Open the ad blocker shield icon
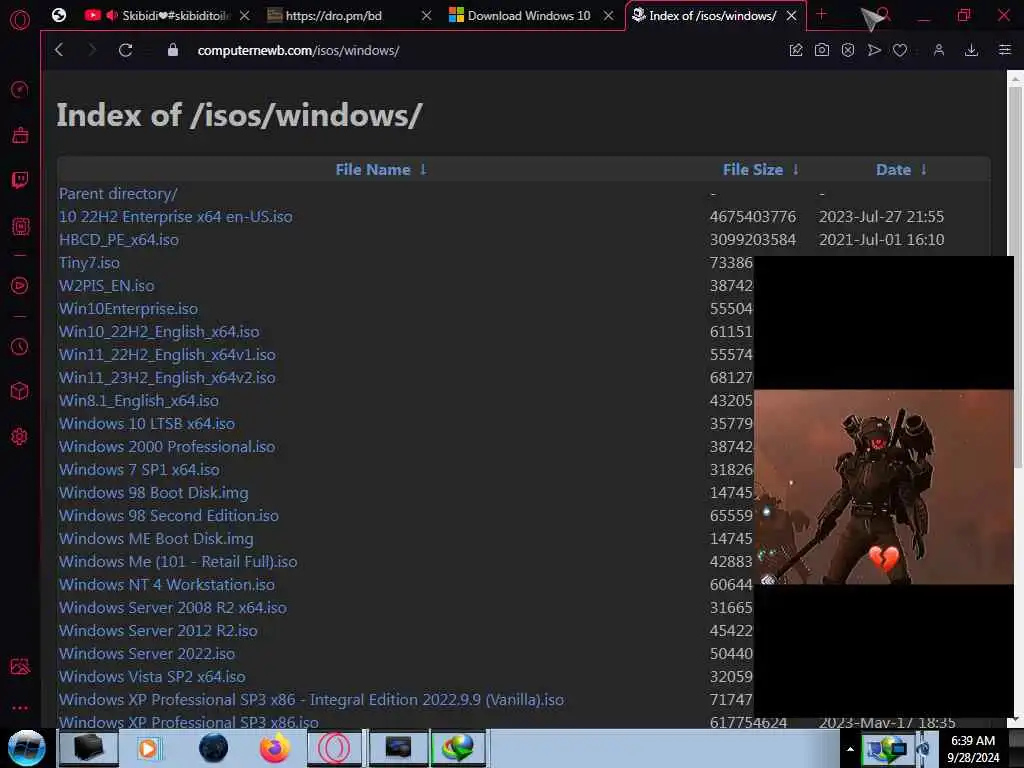1024x768 pixels. tap(848, 50)
